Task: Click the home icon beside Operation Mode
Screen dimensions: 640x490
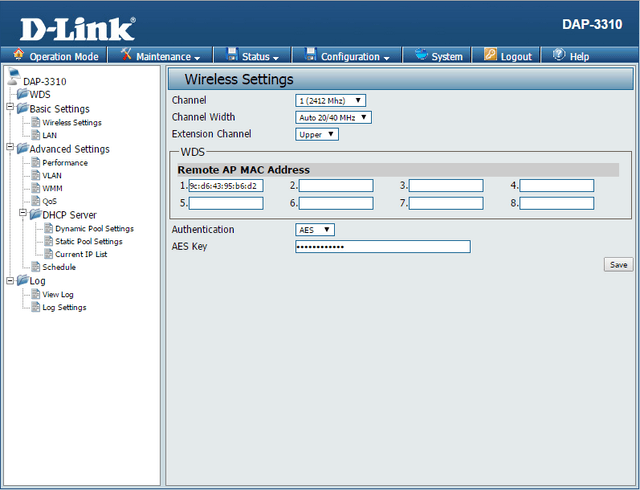Action: click(18, 54)
